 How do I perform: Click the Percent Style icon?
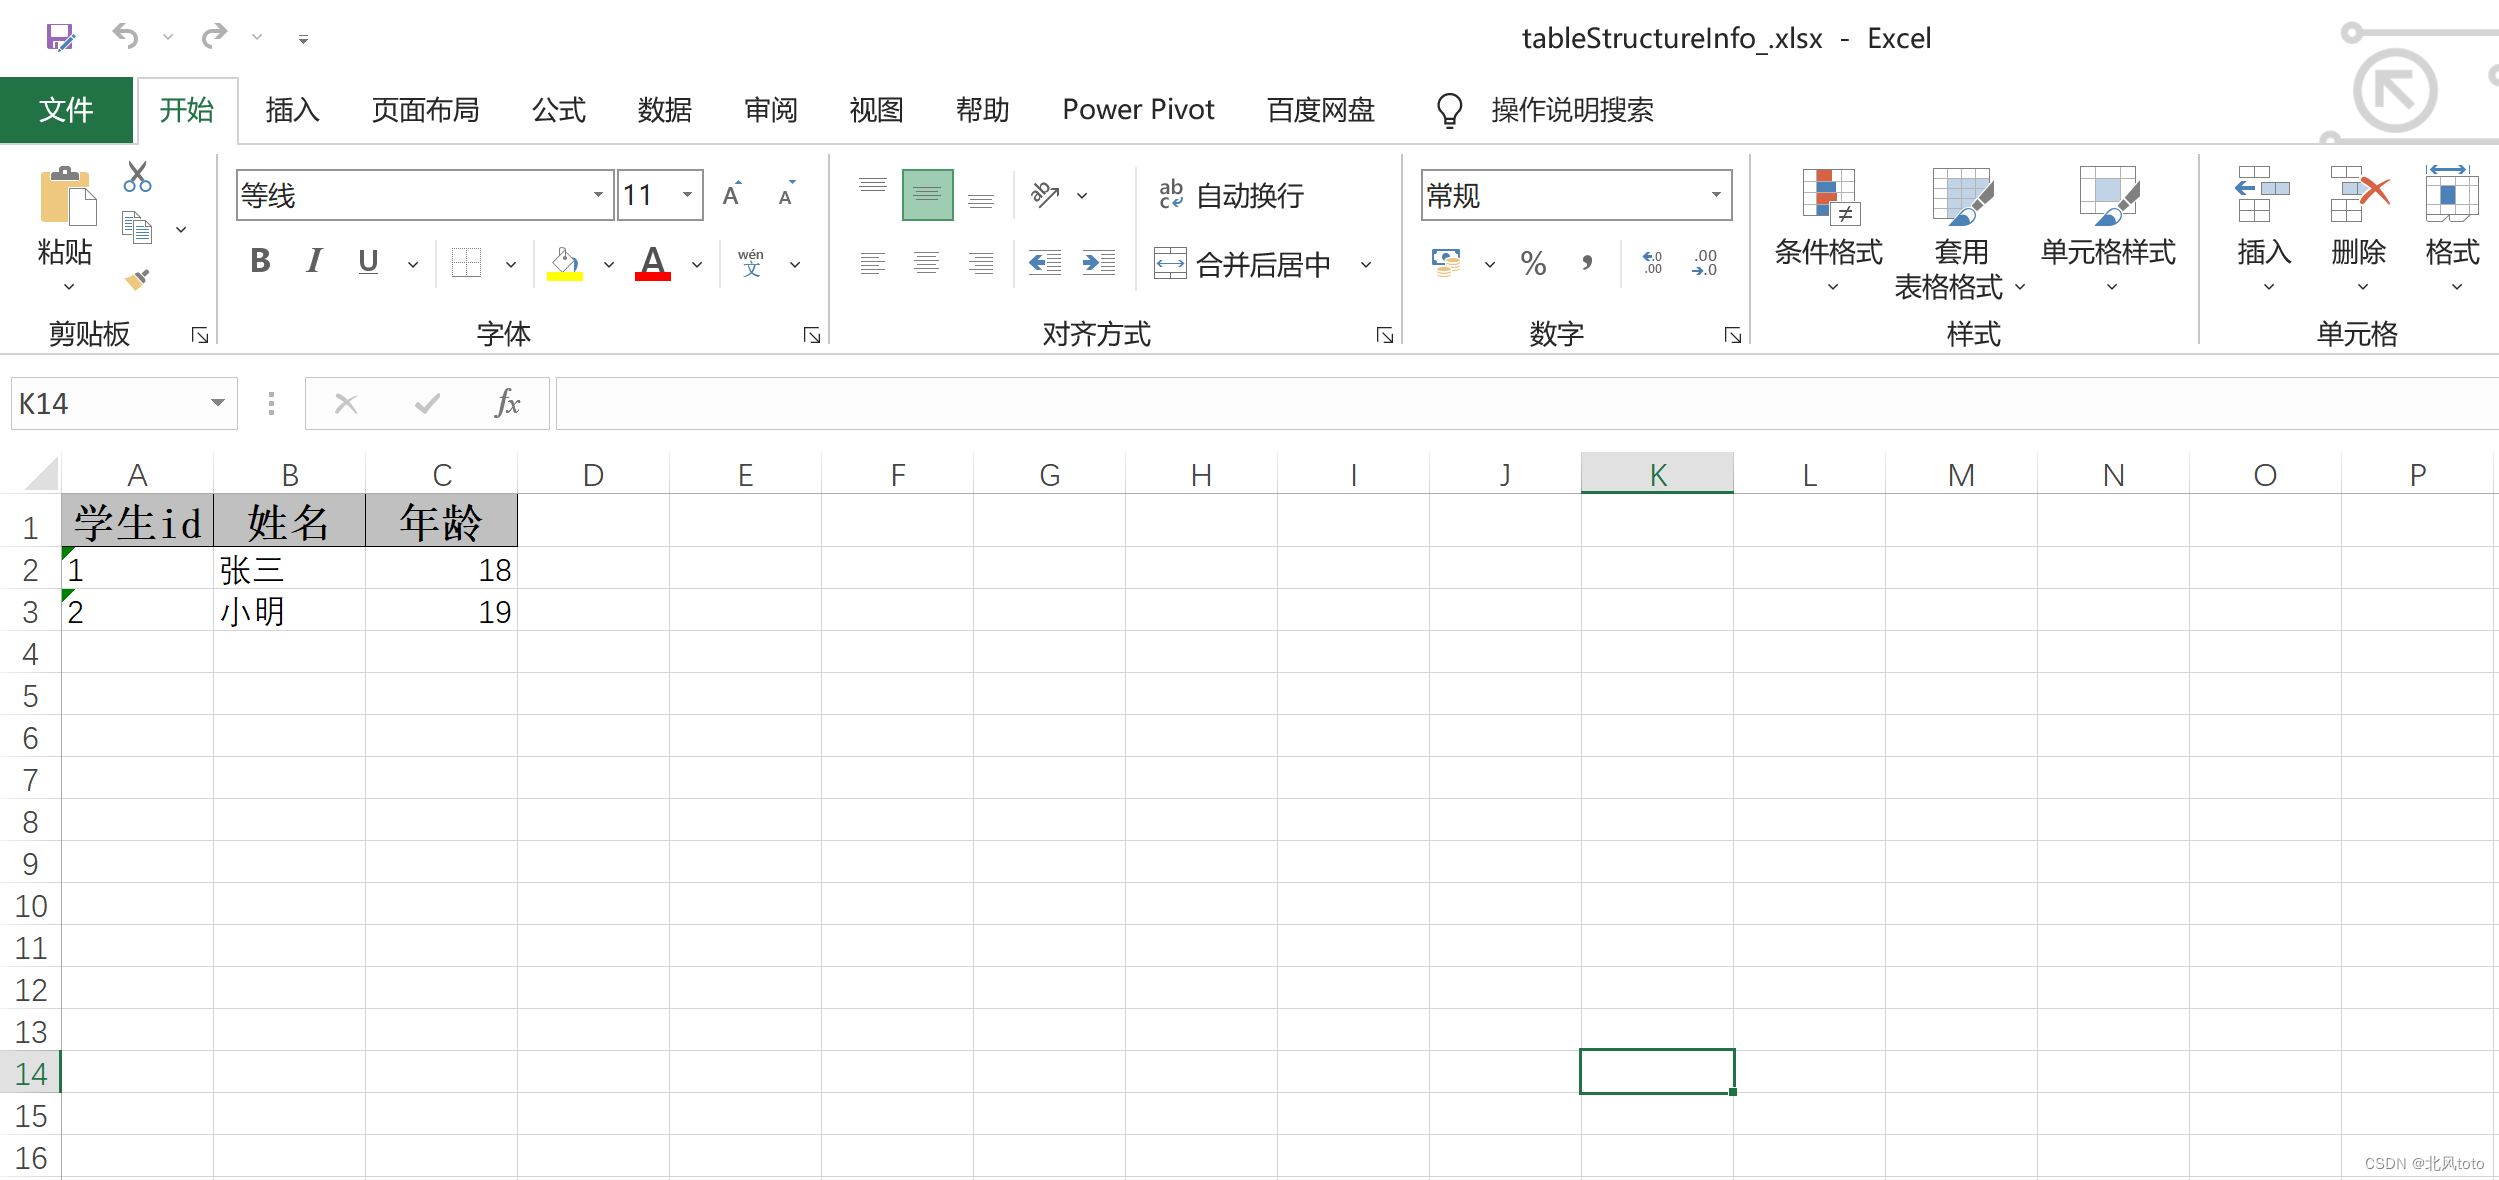click(x=1533, y=264)
